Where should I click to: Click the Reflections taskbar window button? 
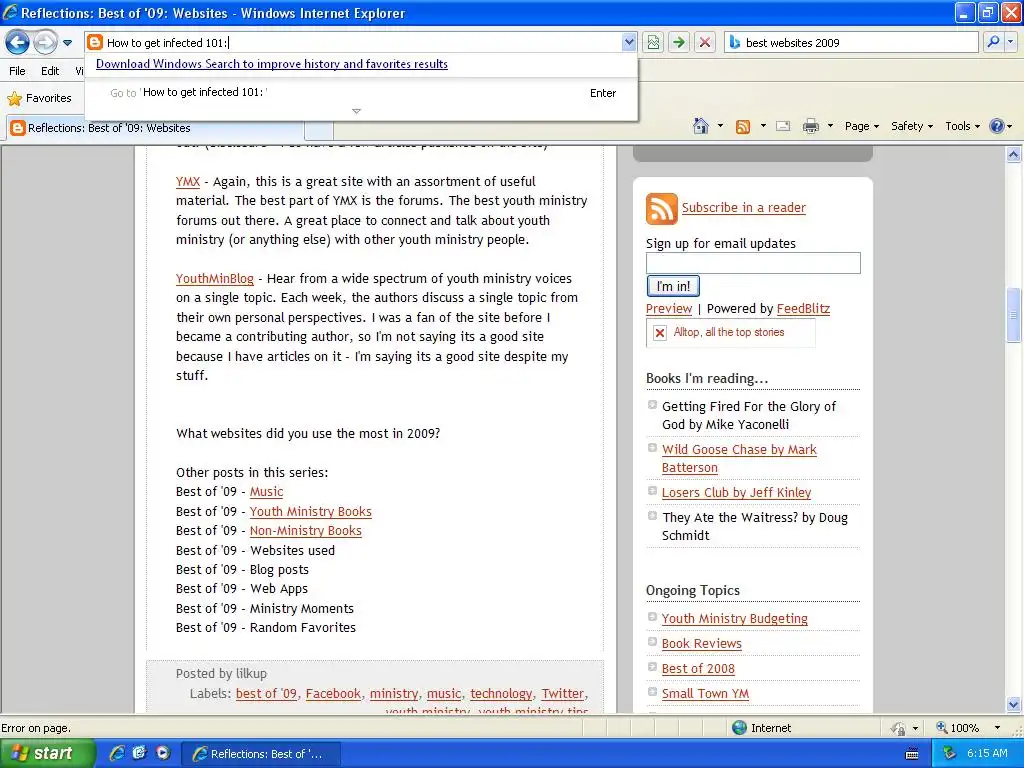[x=260, y=754]
